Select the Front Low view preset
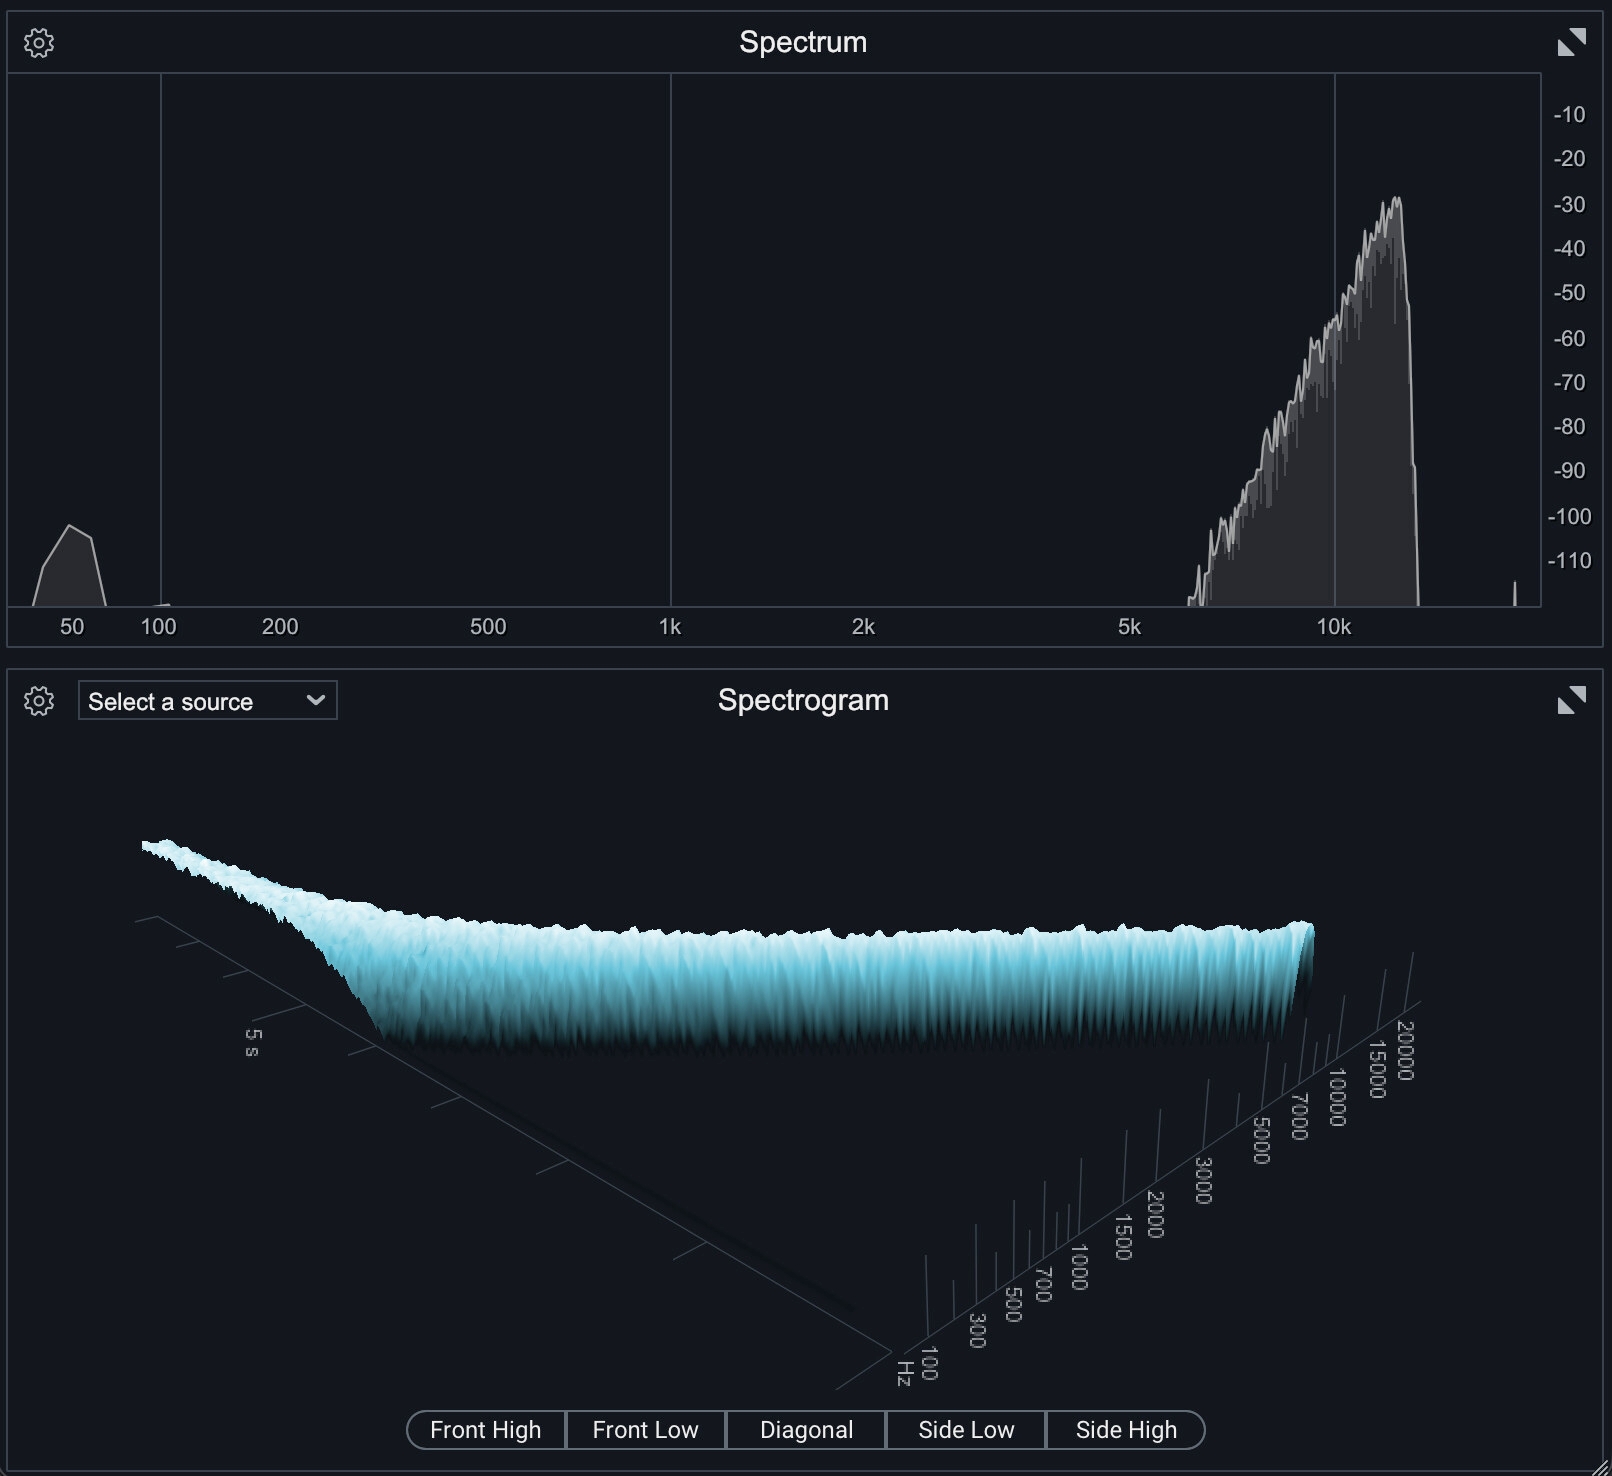Viewport: 1612px width, 1476px height. pos(645,1430)
